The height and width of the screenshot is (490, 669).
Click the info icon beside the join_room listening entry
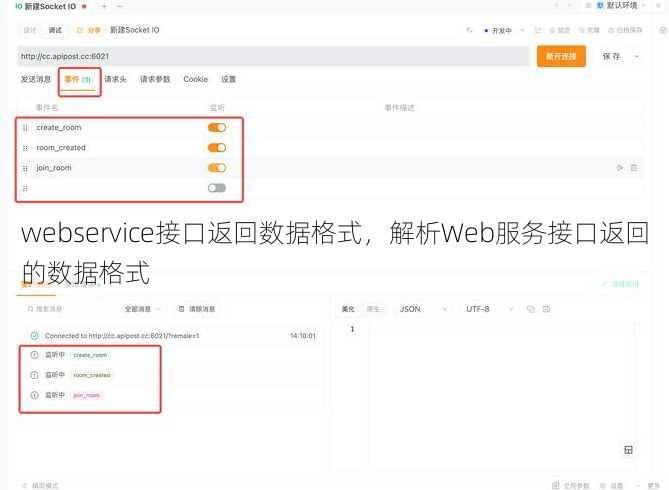point(35,395)
